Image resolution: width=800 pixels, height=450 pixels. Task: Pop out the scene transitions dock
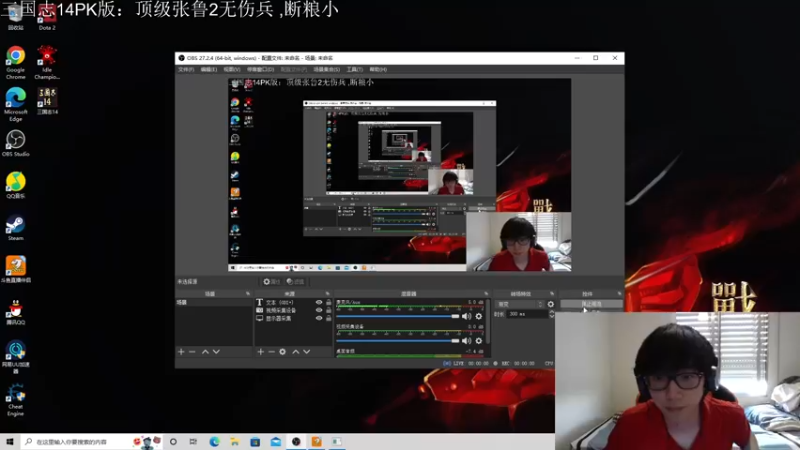click(552, 294)
